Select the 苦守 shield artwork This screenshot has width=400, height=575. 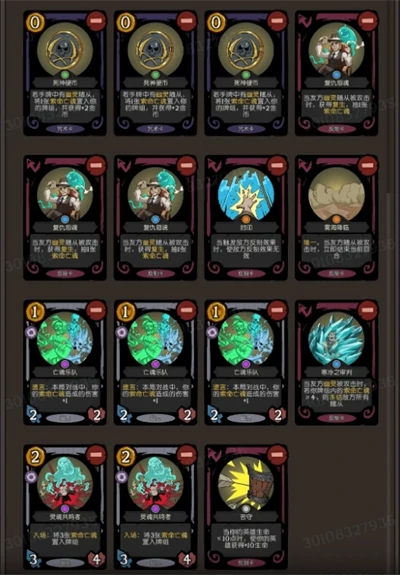coord(246,484)
